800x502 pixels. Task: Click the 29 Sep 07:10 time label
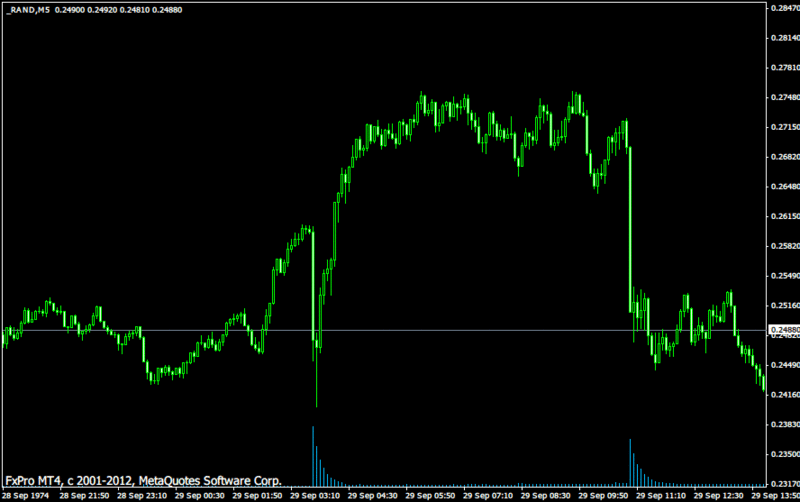[488, 496]
